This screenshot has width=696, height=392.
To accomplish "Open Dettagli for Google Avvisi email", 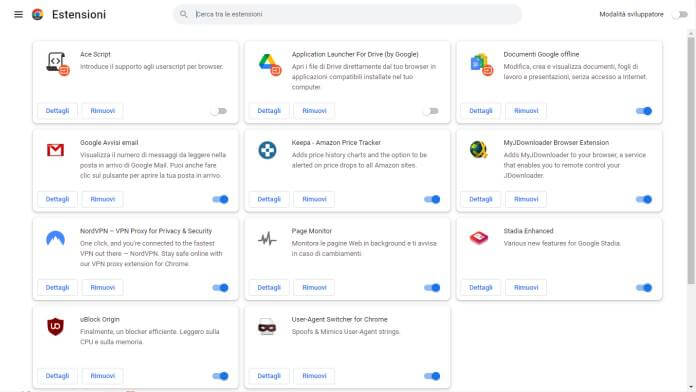I will (57, 199).
